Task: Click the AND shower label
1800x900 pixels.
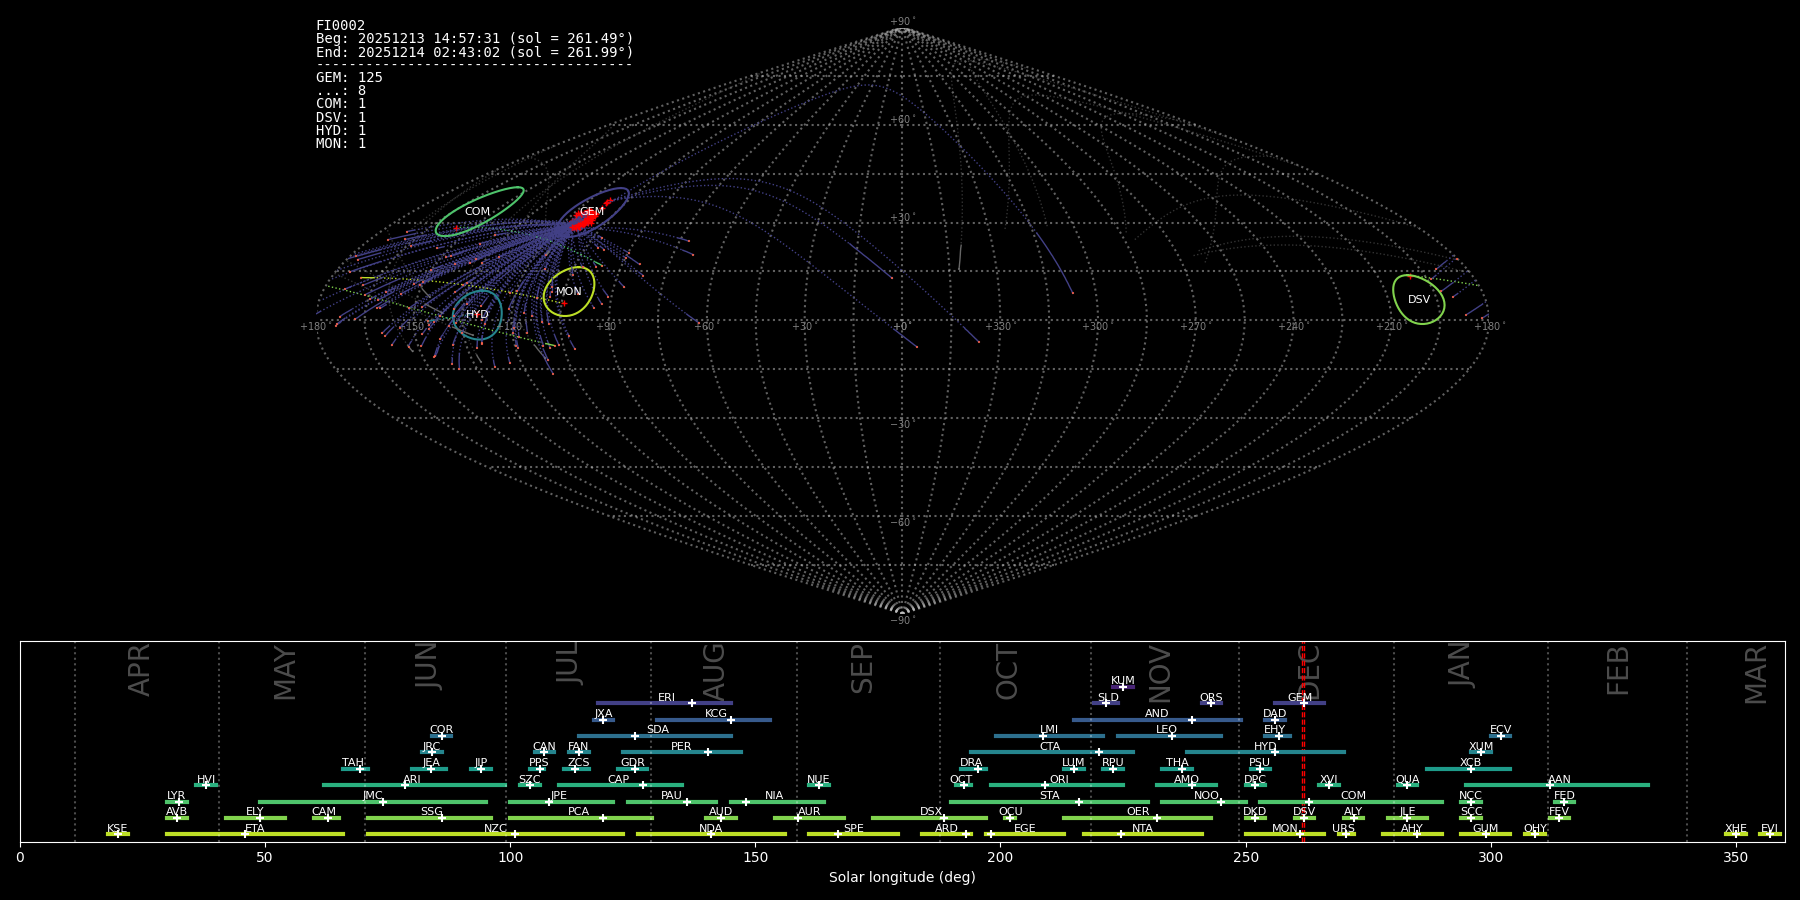Action: pos(1157,714)
